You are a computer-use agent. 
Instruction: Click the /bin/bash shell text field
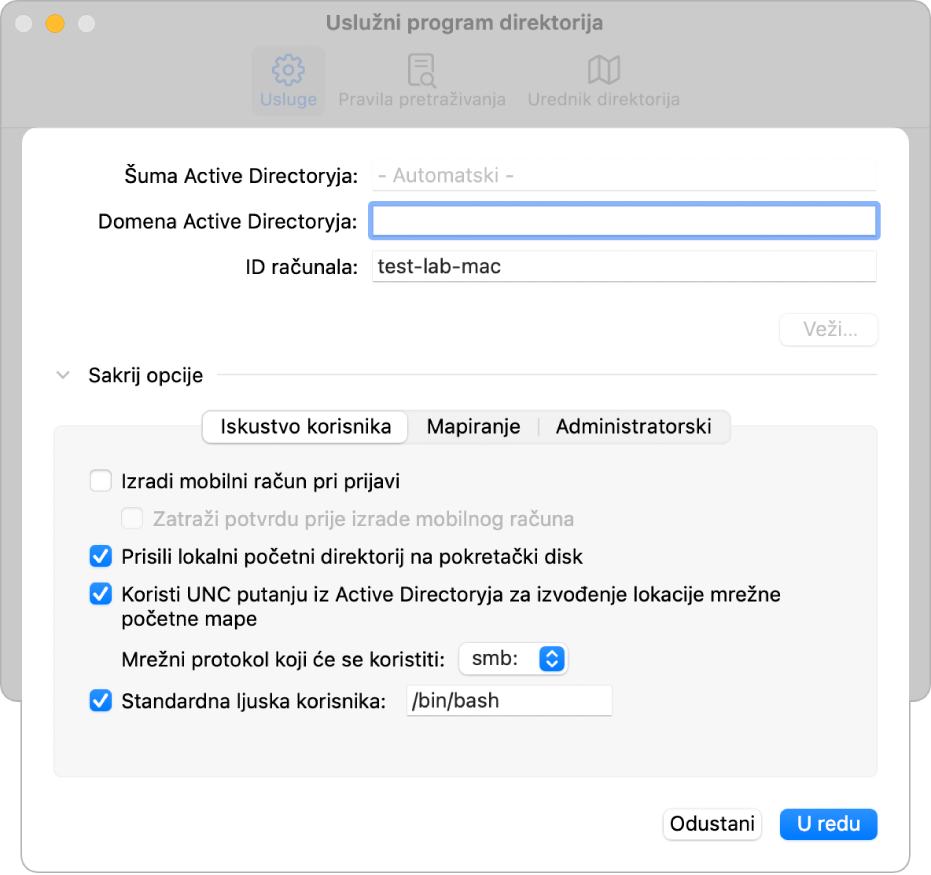point(508,701)
